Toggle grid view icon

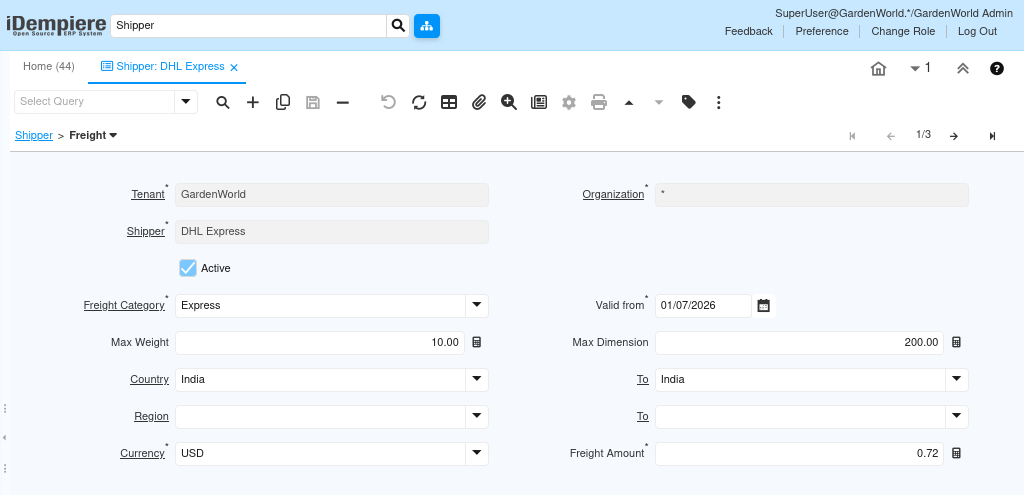pyautogui.click(x=449, y=103)
